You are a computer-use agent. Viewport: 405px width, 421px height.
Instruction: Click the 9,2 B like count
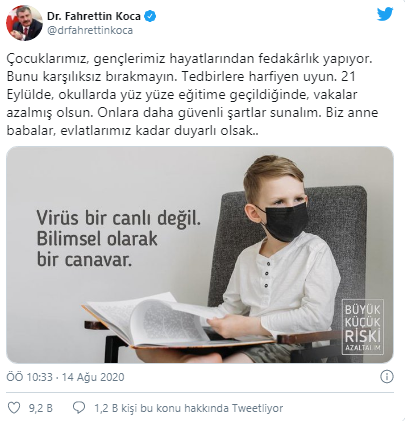[41, 408]
